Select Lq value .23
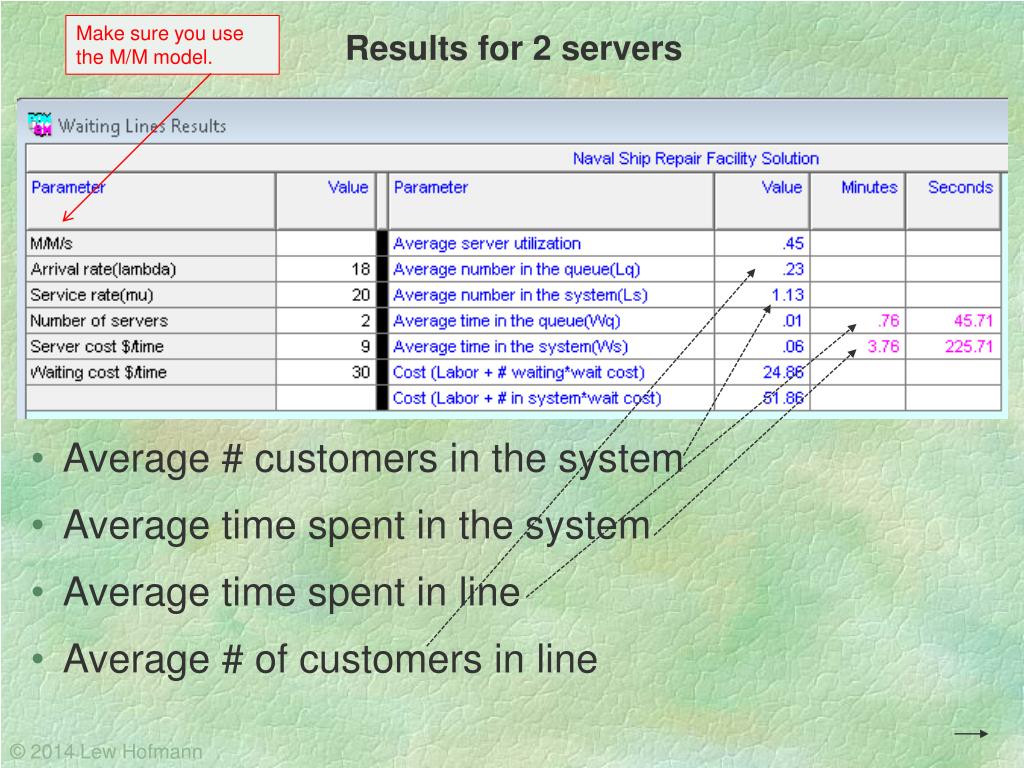 pyautogui.click(x=793, y=269)
